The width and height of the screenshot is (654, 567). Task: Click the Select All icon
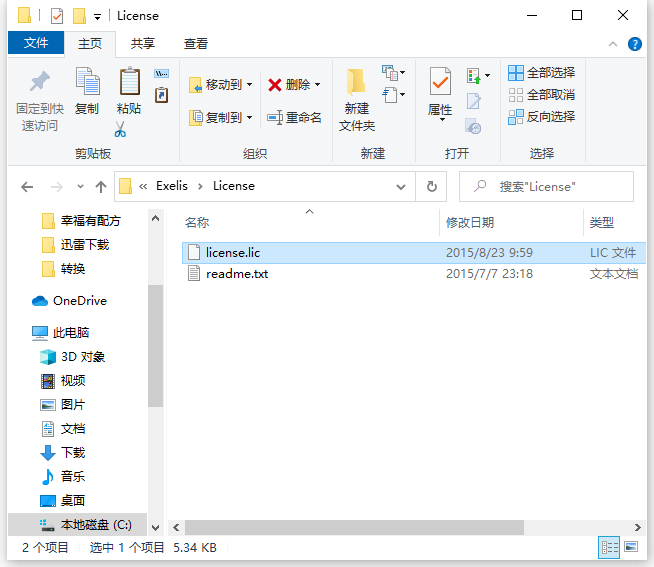516,73
